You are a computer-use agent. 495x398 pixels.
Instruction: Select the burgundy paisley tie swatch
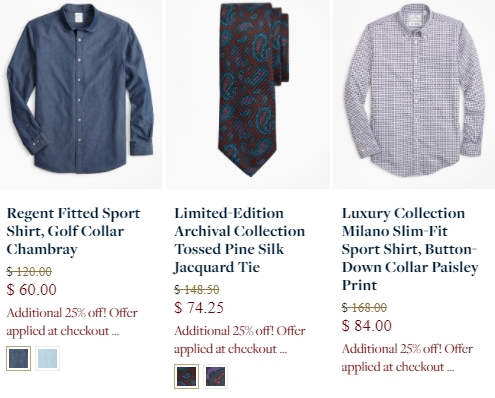tap(186, 376)
